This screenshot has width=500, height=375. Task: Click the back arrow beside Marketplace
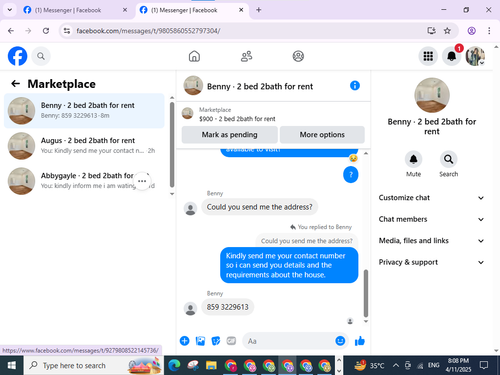coord(16,84)
